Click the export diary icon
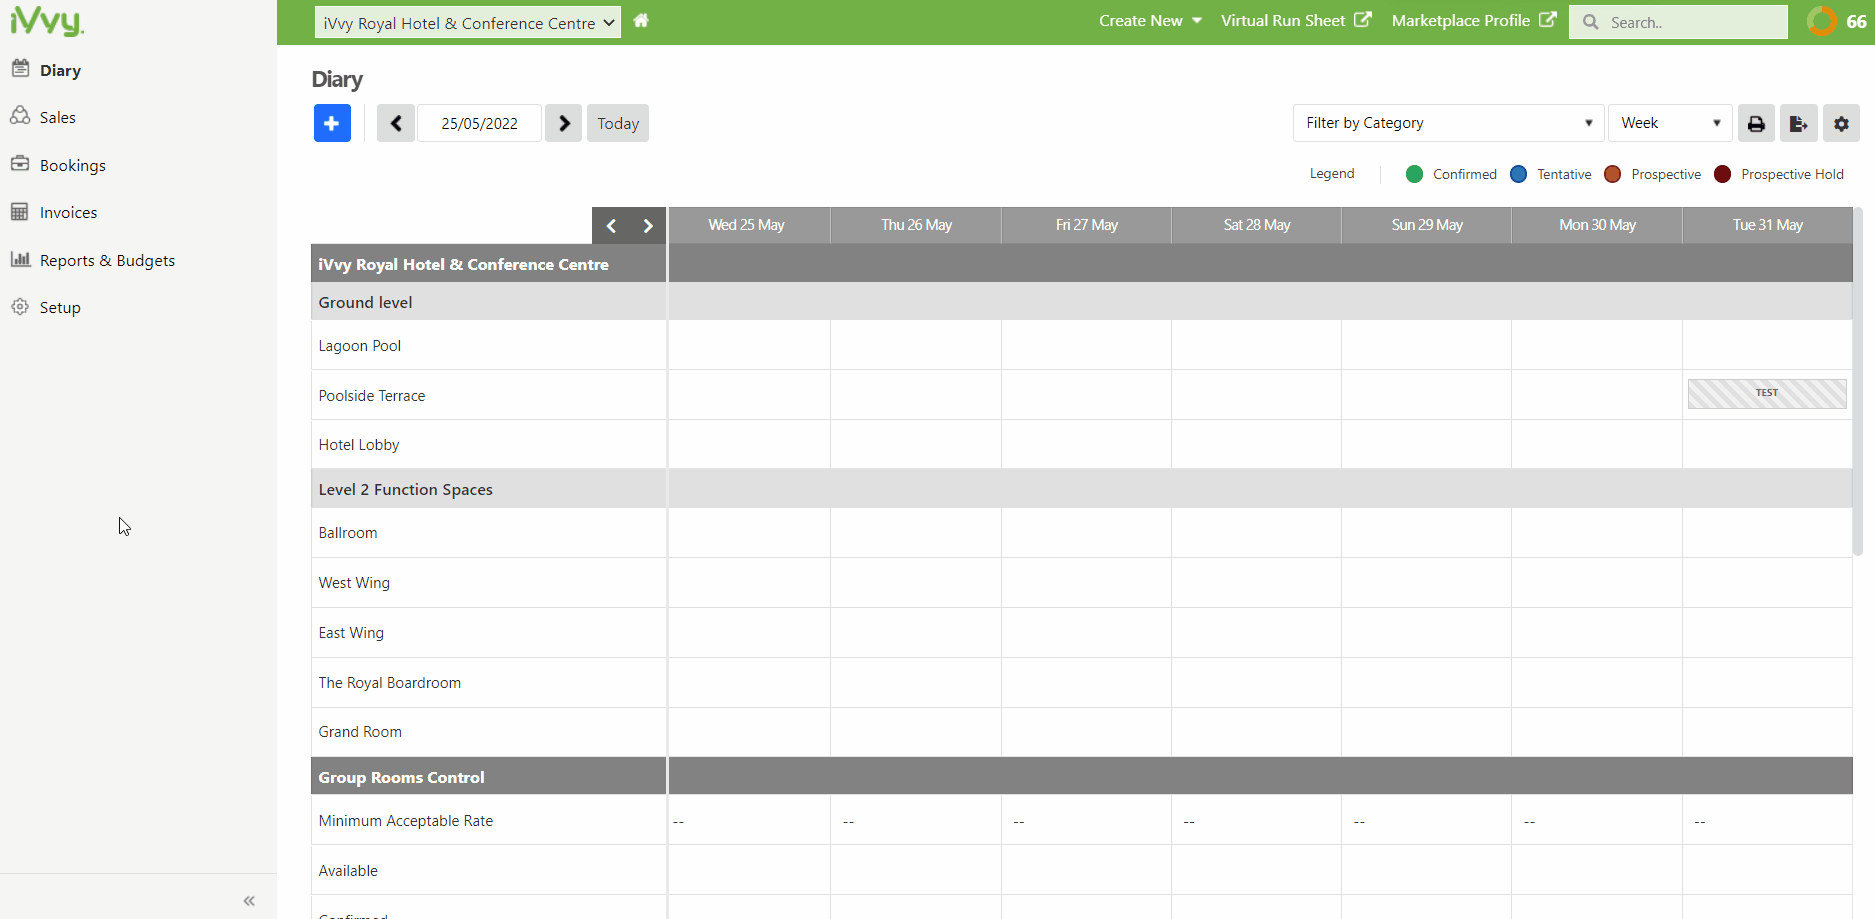Screen dimensions: 1875x919 pos(1798,123)
